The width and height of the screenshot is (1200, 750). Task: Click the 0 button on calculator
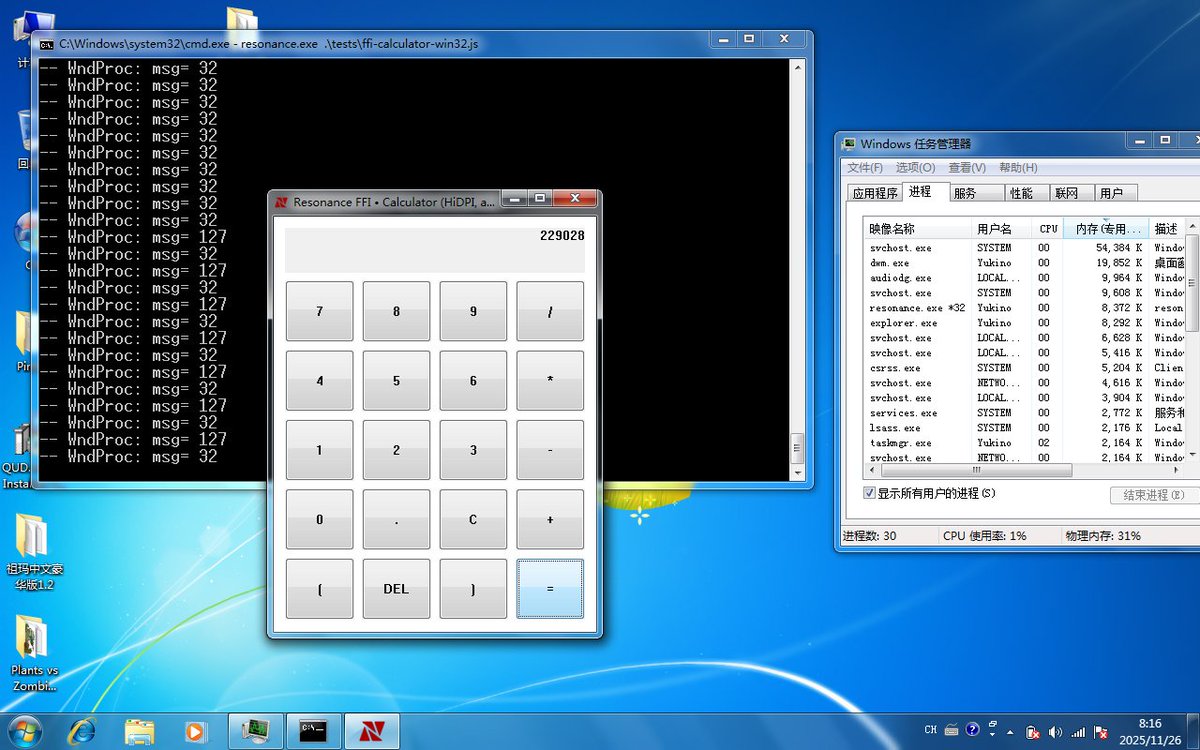[x=319, y=520]
